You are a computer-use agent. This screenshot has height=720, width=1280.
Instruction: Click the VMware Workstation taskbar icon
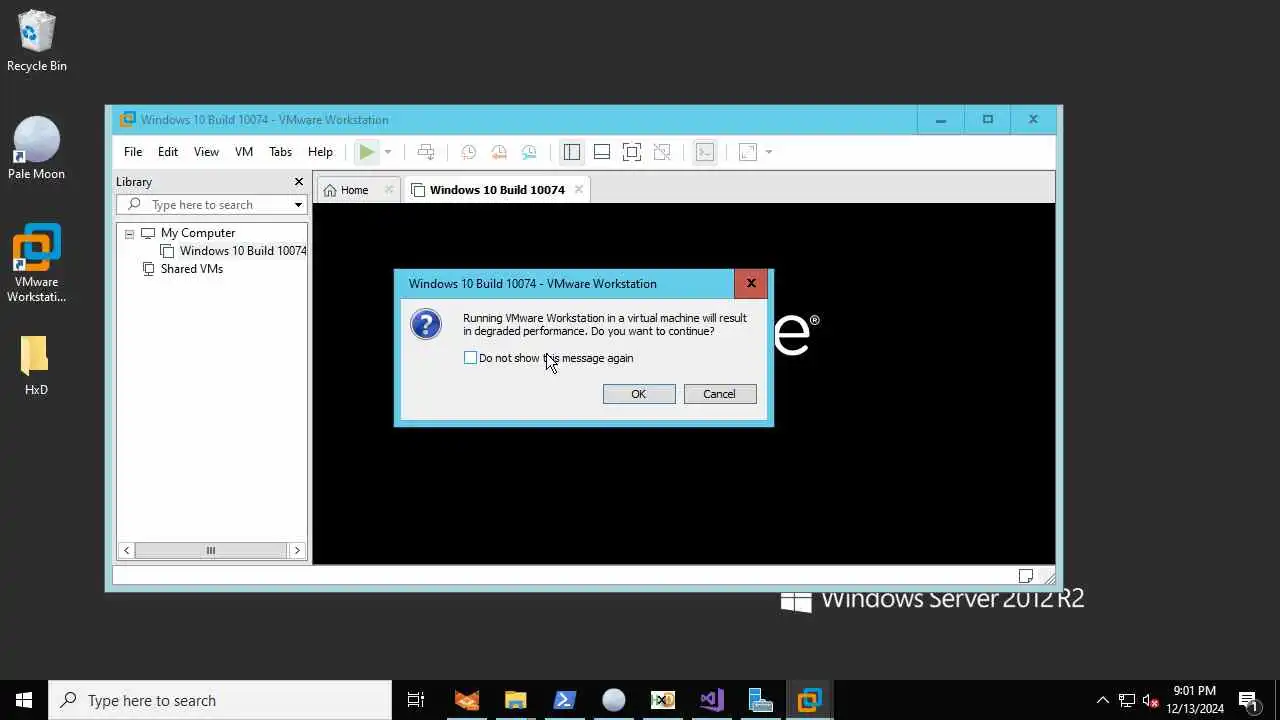tap(809, 700)
